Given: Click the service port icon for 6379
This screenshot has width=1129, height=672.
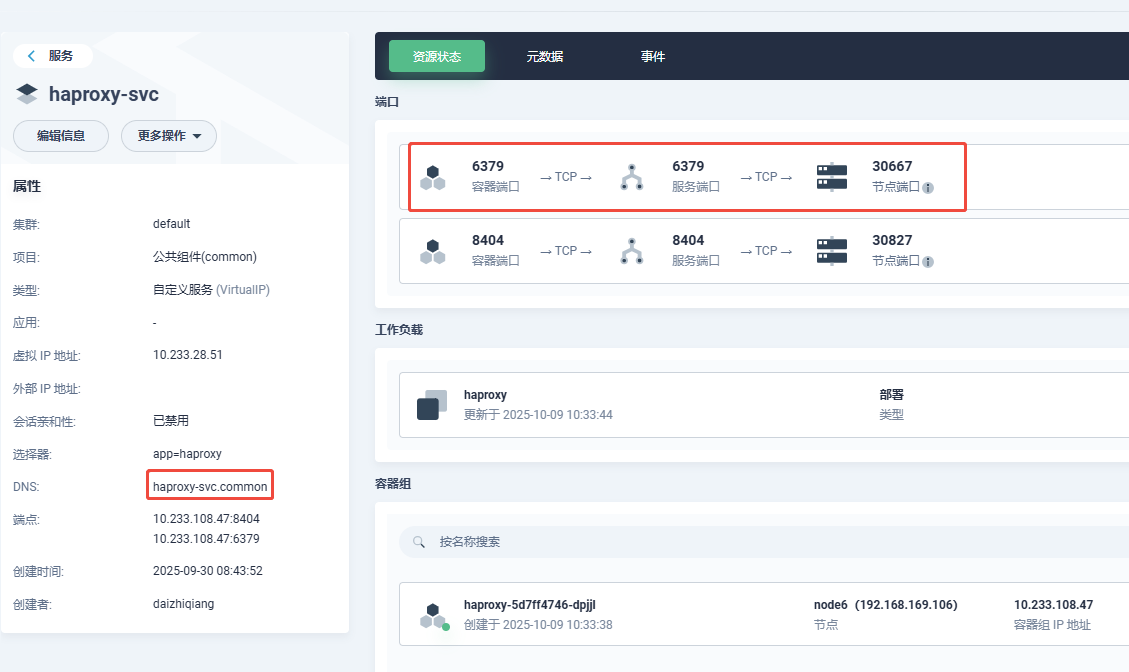Looking at the screenshot, I should click(x=631, y=178).
